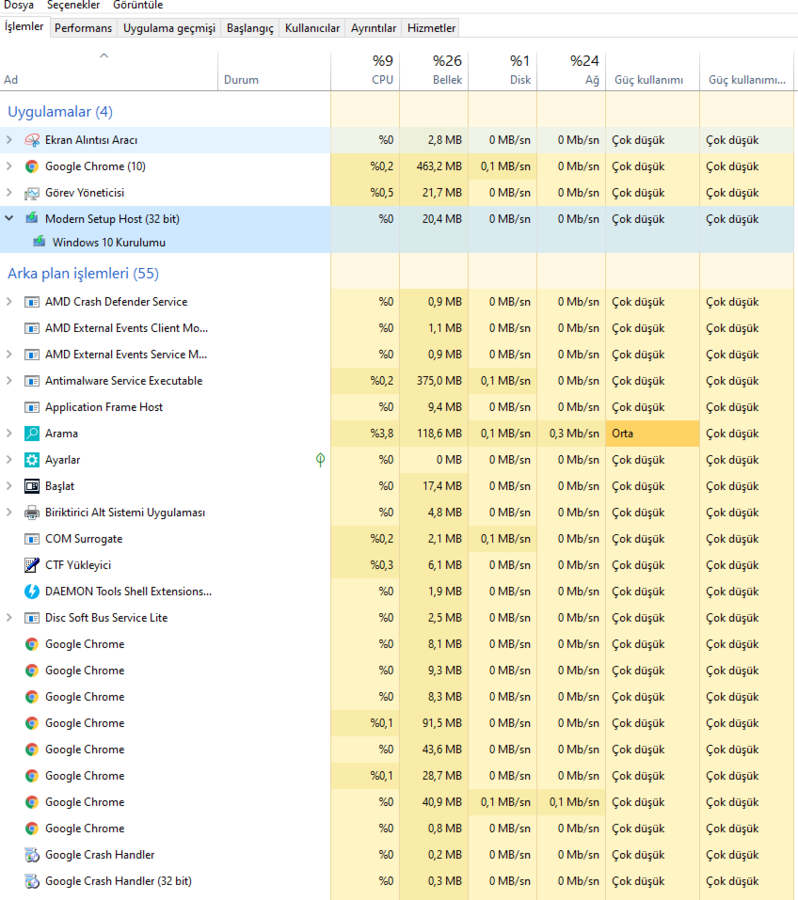
Task: Expand AMD Crash Defender Service
Action: click(x=9, y=302)
